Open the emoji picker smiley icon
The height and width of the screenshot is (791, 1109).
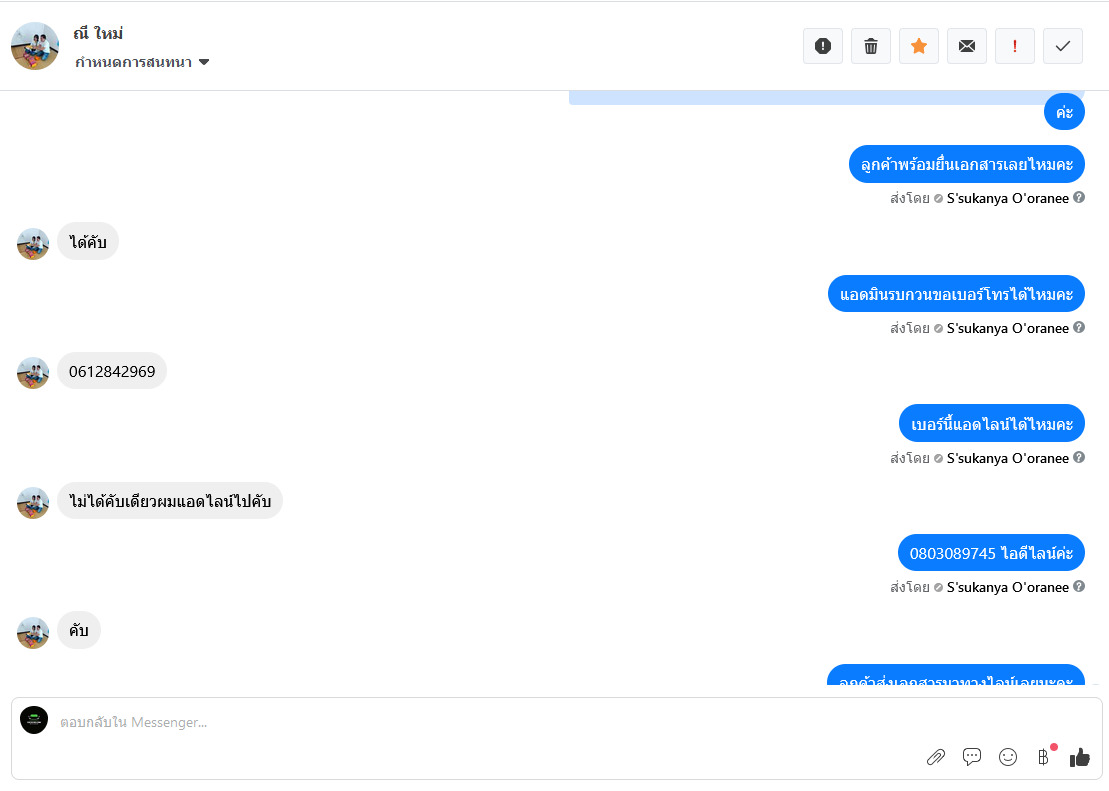tap(1008, 757)
